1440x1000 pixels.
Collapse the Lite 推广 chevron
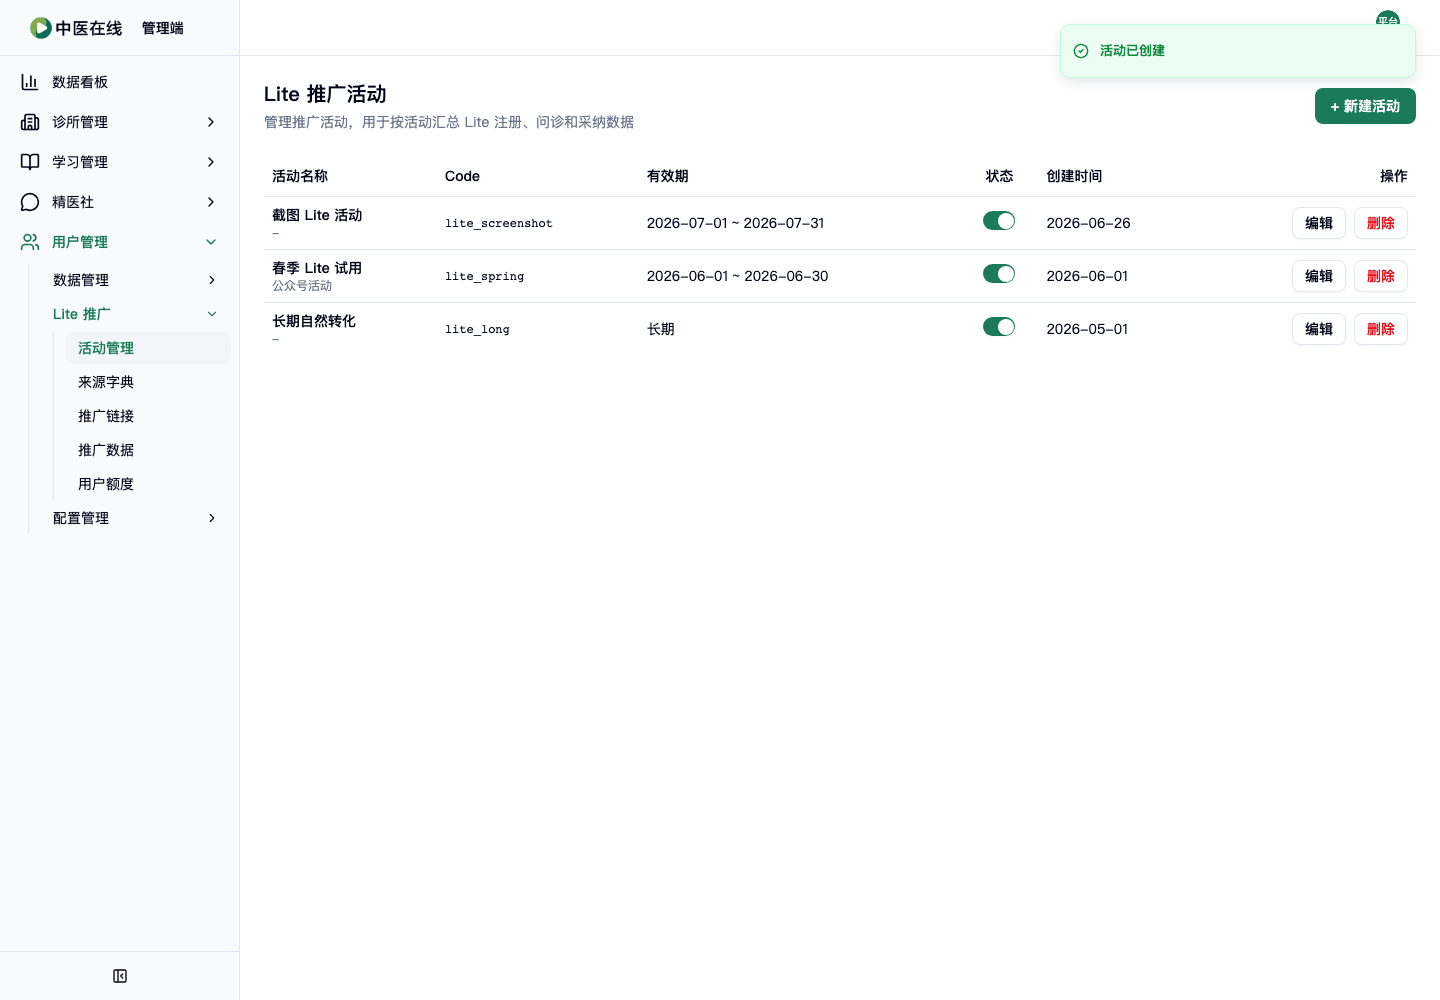coord(212,314)
